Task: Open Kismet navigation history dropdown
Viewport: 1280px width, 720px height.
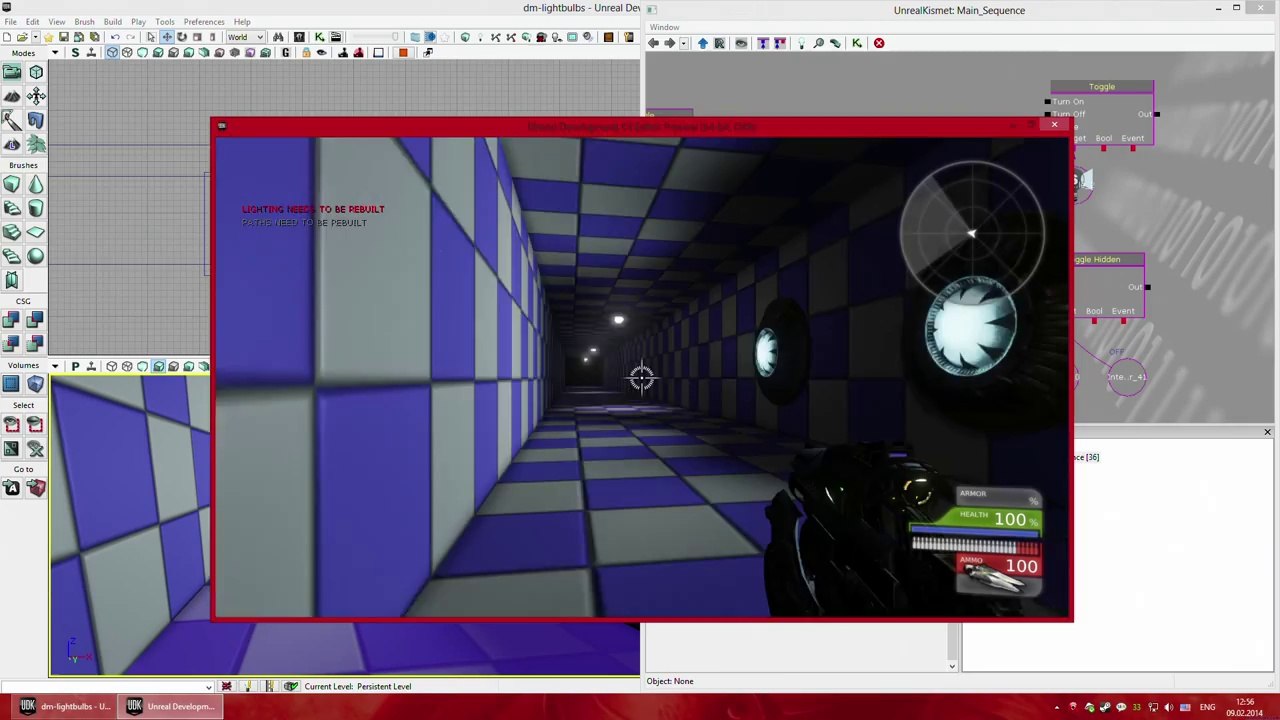Action: click(685, 43)
